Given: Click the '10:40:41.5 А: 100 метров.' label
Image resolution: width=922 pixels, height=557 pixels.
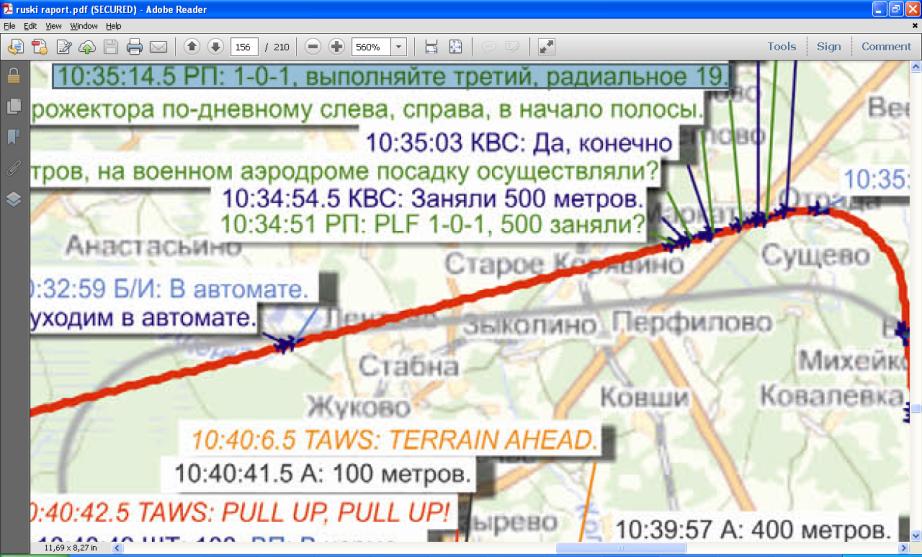Looking at the screenshot, I should tap(323, 473).
